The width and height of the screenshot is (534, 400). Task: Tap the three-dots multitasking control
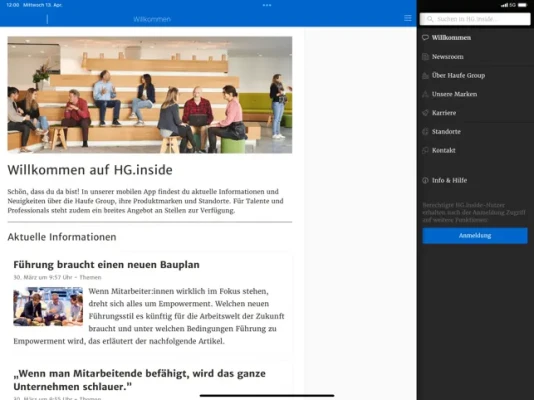pos(267,5)
